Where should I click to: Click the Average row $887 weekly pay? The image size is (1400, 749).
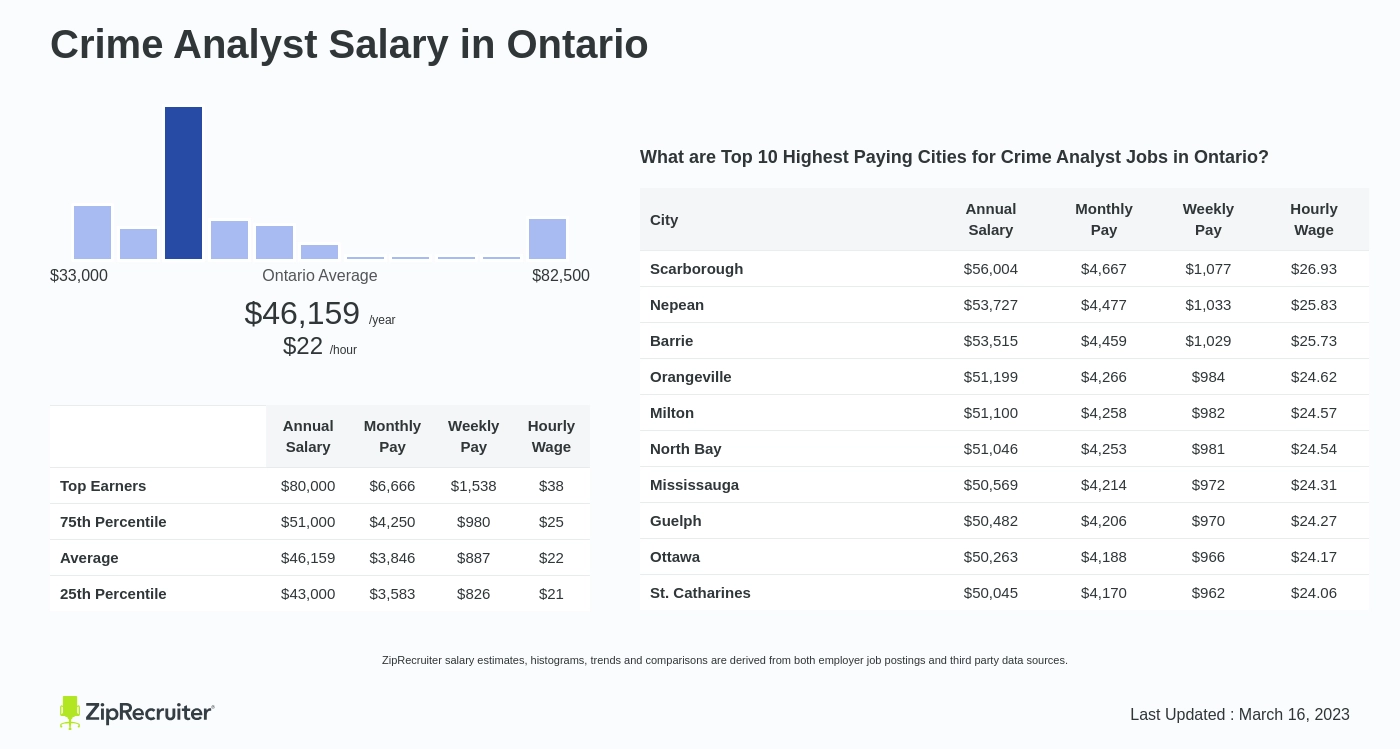coord(473,557)
